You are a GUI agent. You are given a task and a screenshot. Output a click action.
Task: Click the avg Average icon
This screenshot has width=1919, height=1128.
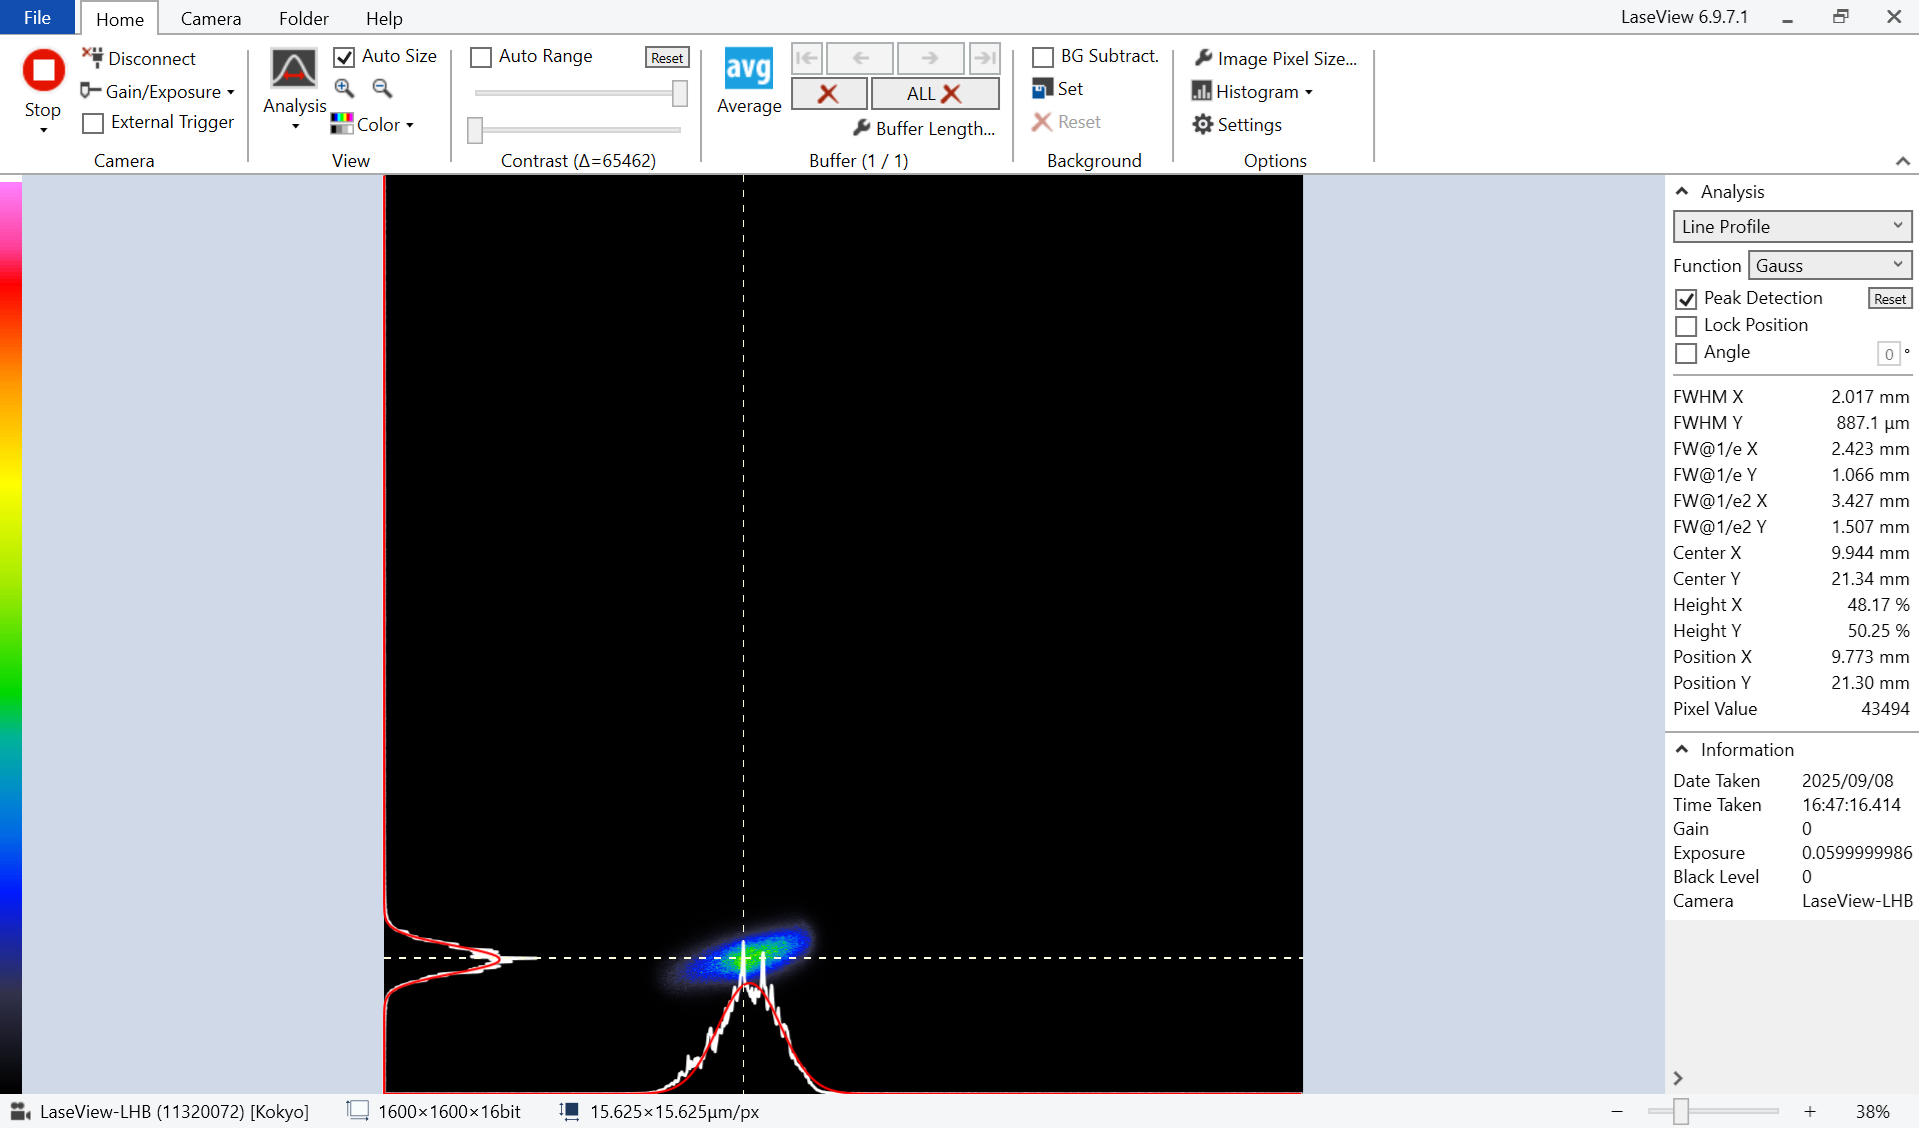[748, 69]
